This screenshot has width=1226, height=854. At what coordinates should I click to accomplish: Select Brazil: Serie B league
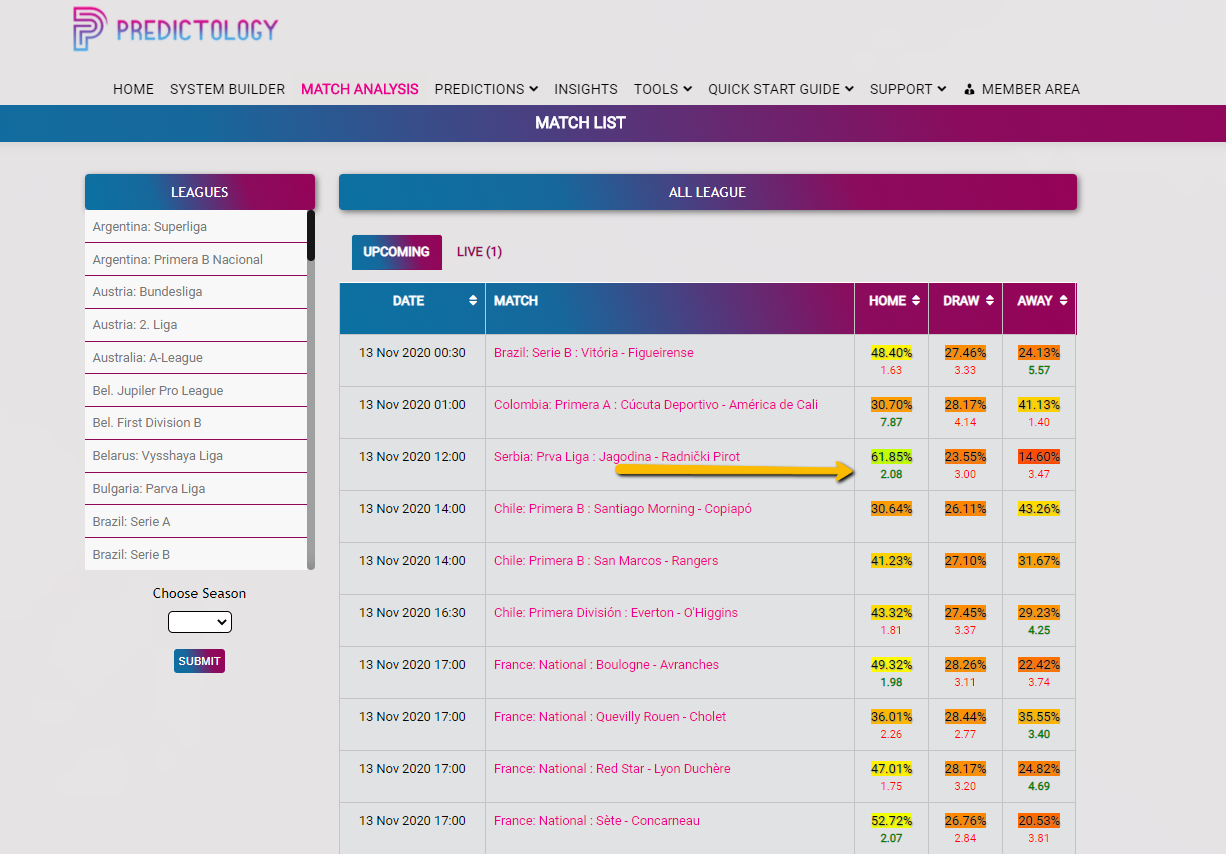(x=196, y=554)
